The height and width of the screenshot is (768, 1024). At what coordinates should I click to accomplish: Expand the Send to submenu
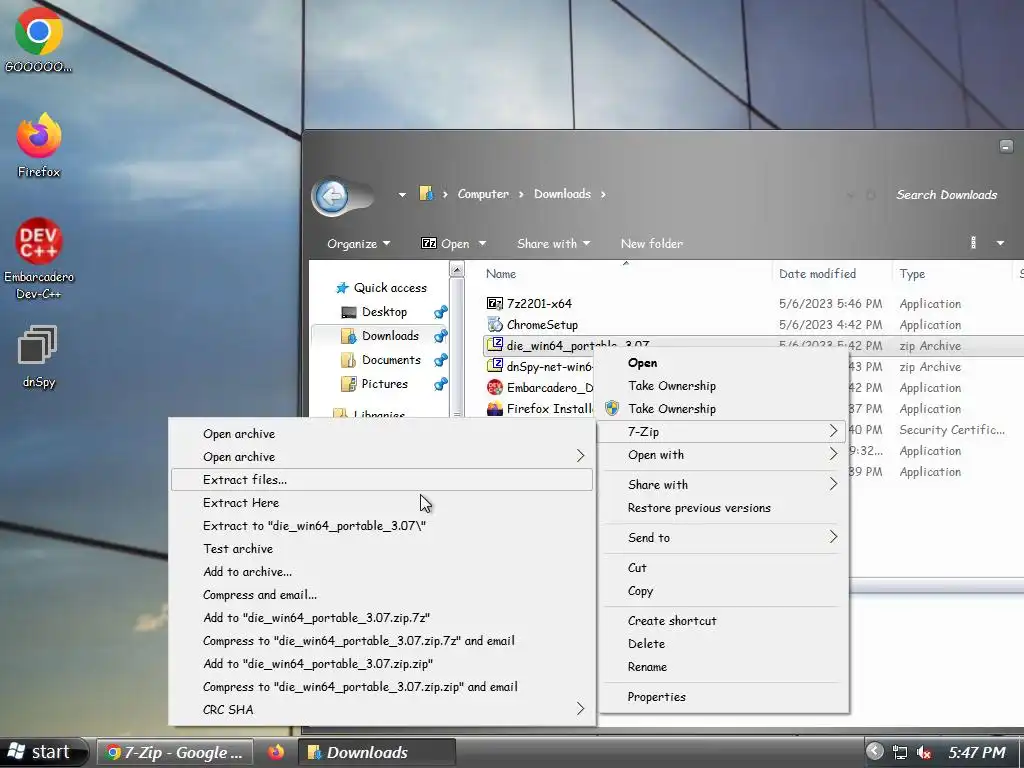(723, 537)
